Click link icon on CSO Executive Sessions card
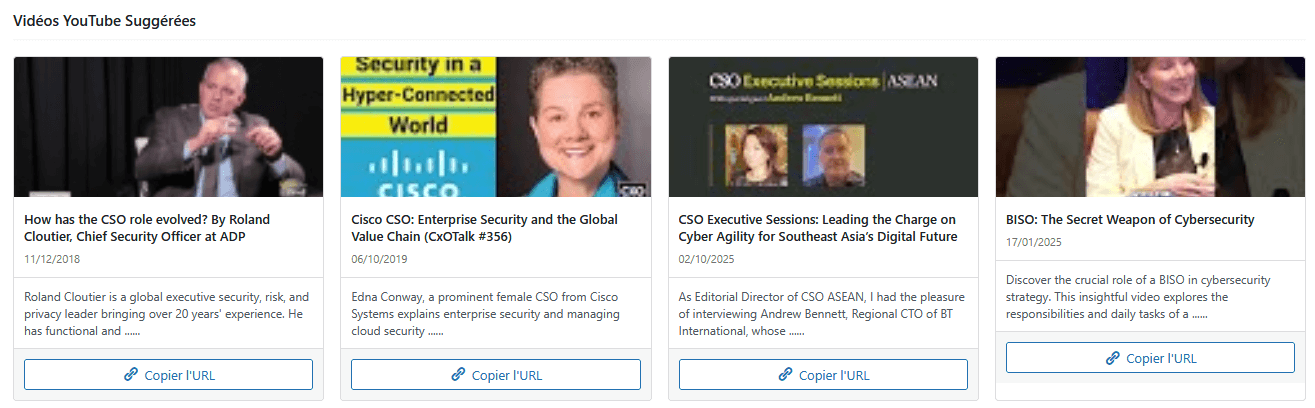The width and height of the screenshot is (1315, 408). [786, 375]
